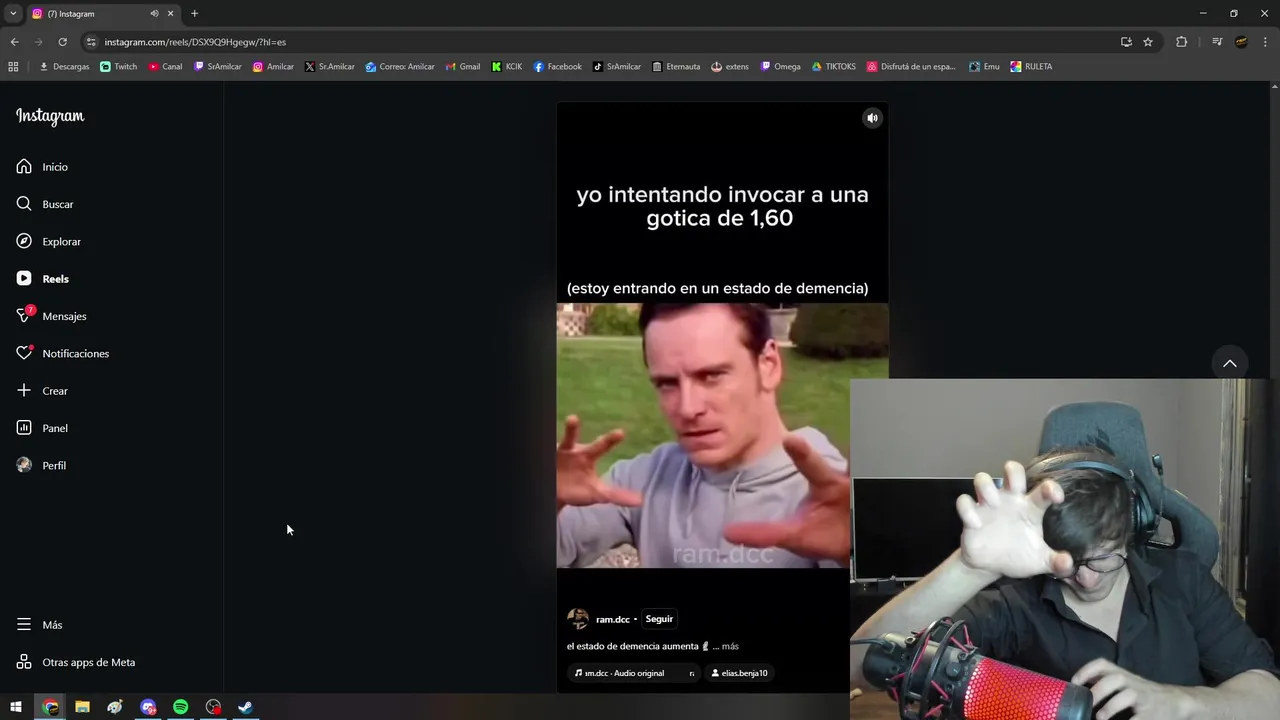This screenshot has height=720, width=1280.
Task: Open the Gmail bookmark
Action: tap(463, 67)
